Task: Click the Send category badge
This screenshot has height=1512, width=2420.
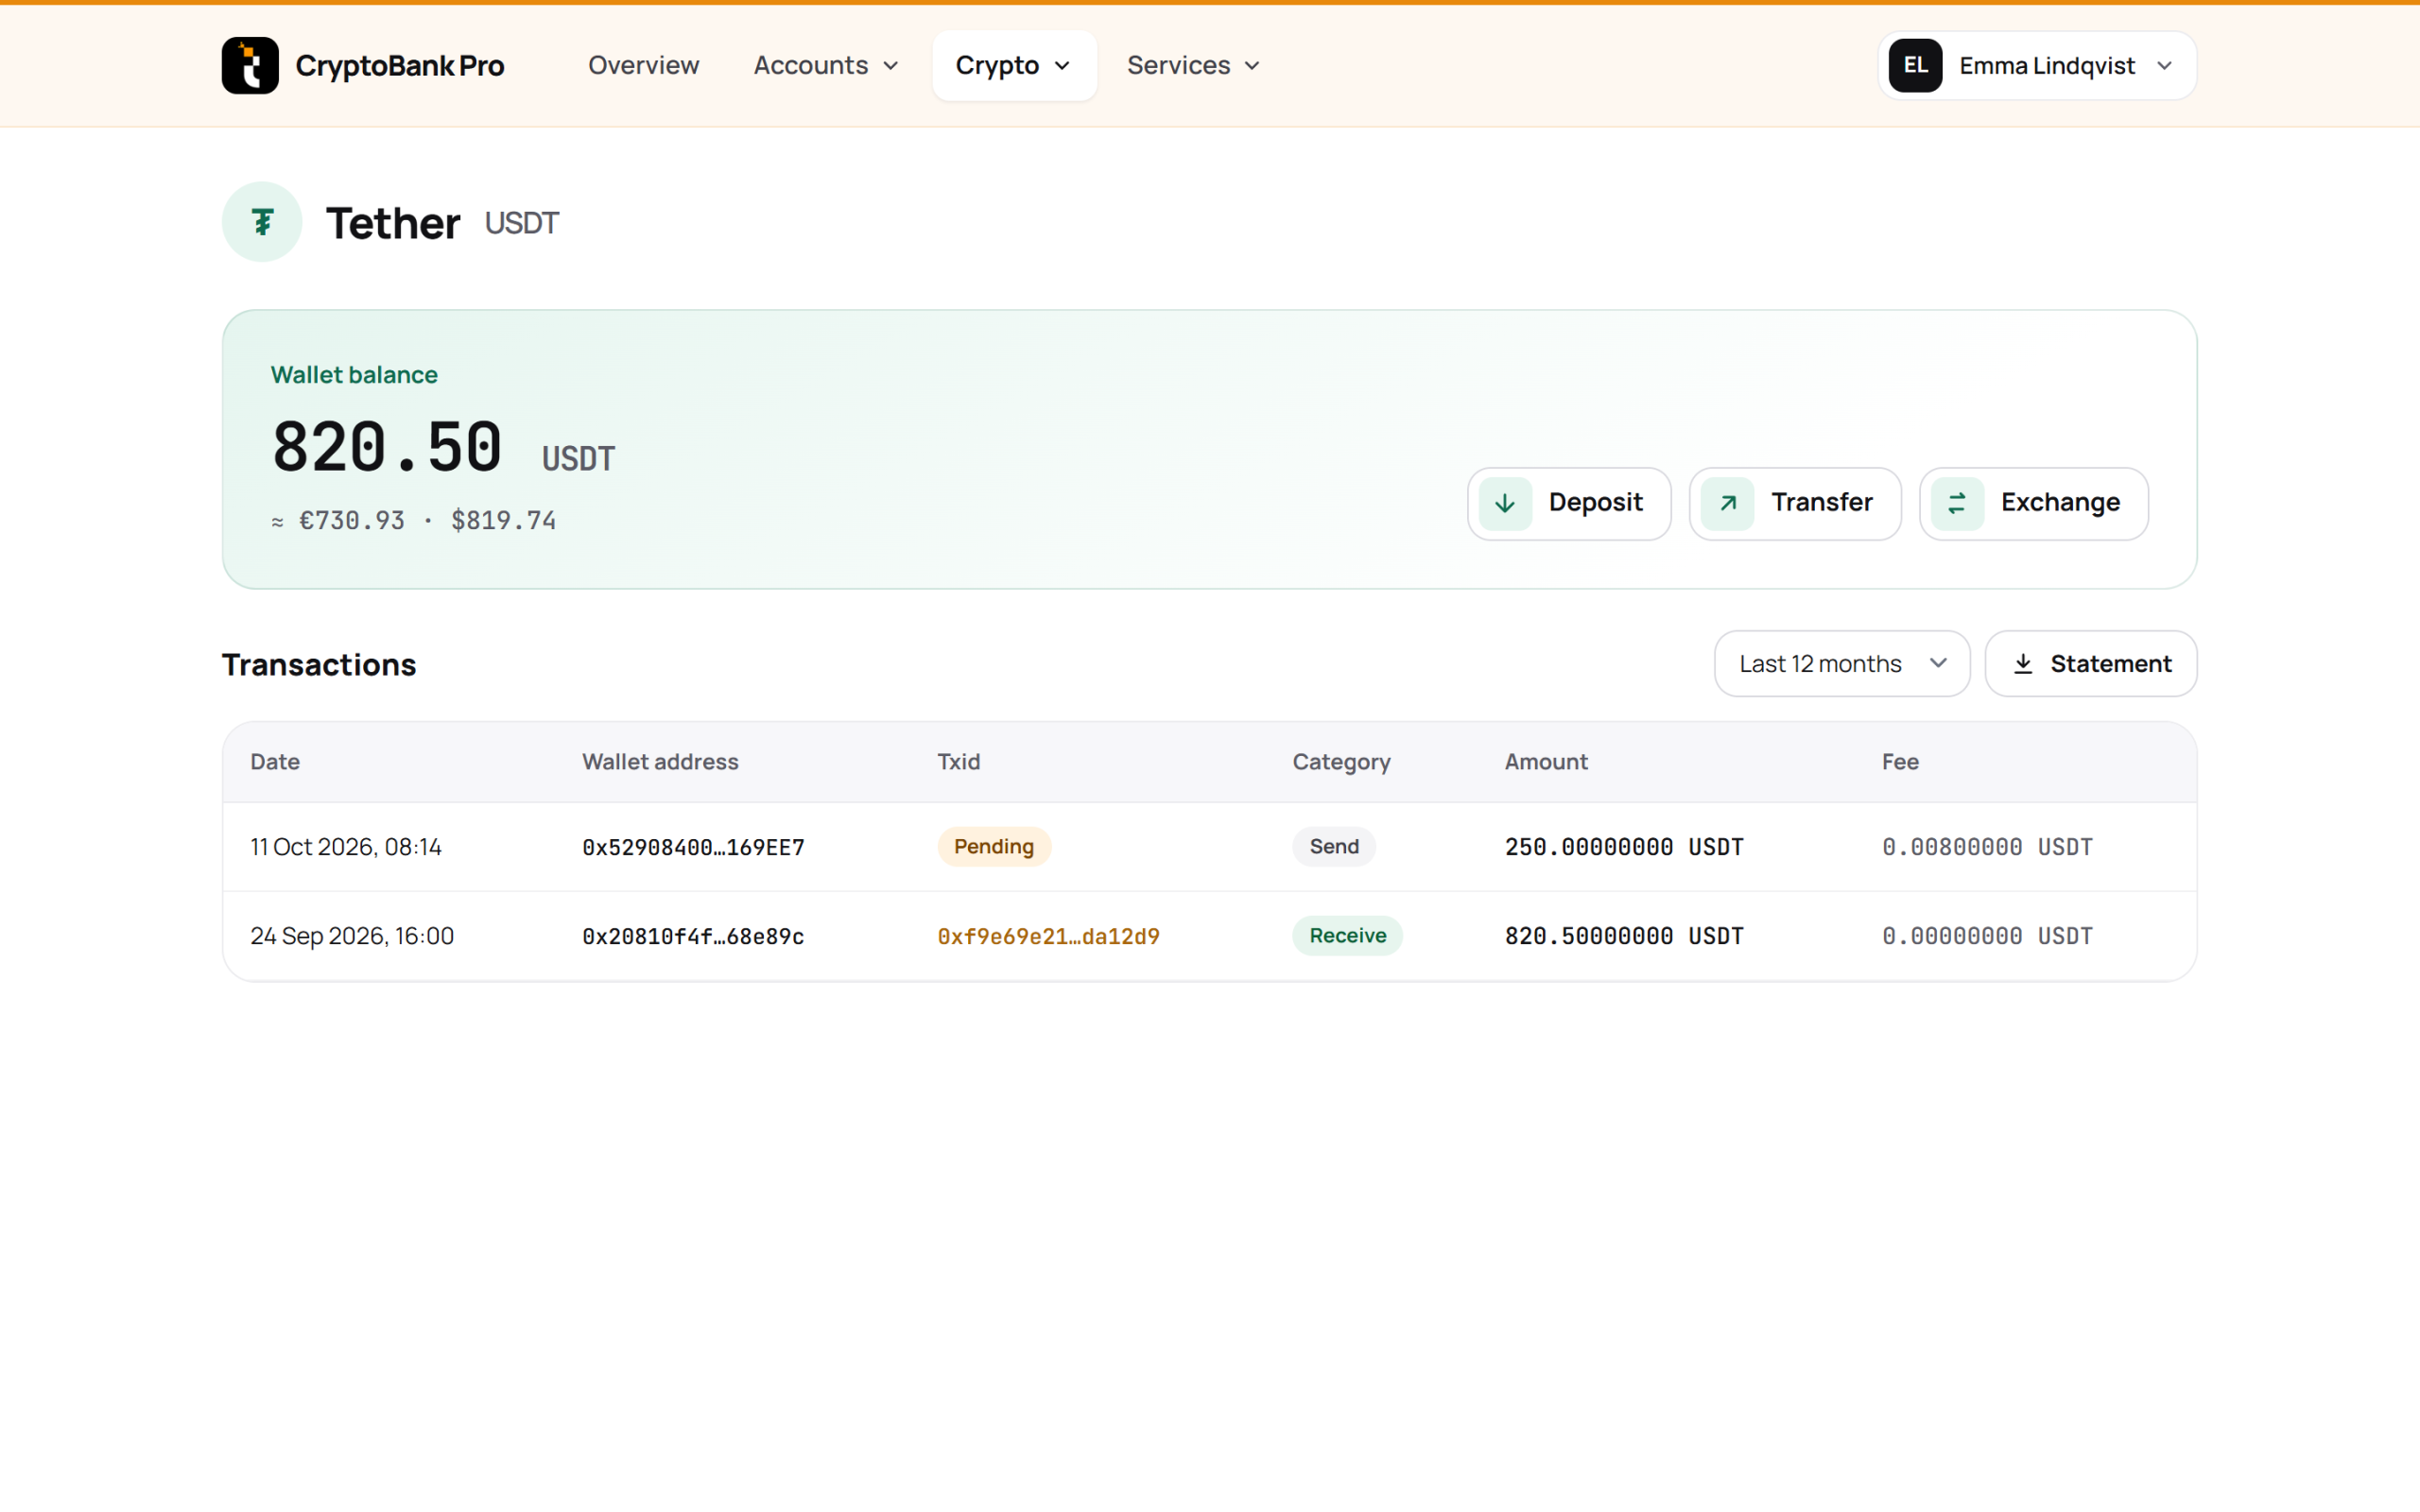Action: 1334,847
